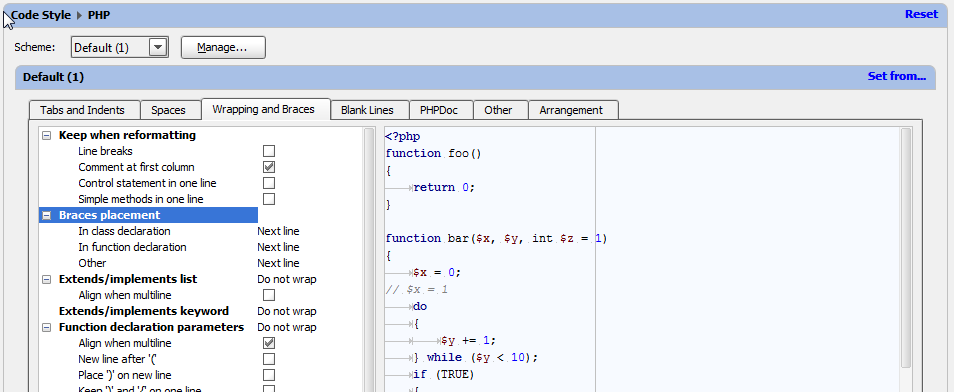Change Function declaration parameters wrap setting
The image size is (954, 392).
pos(287,327)
